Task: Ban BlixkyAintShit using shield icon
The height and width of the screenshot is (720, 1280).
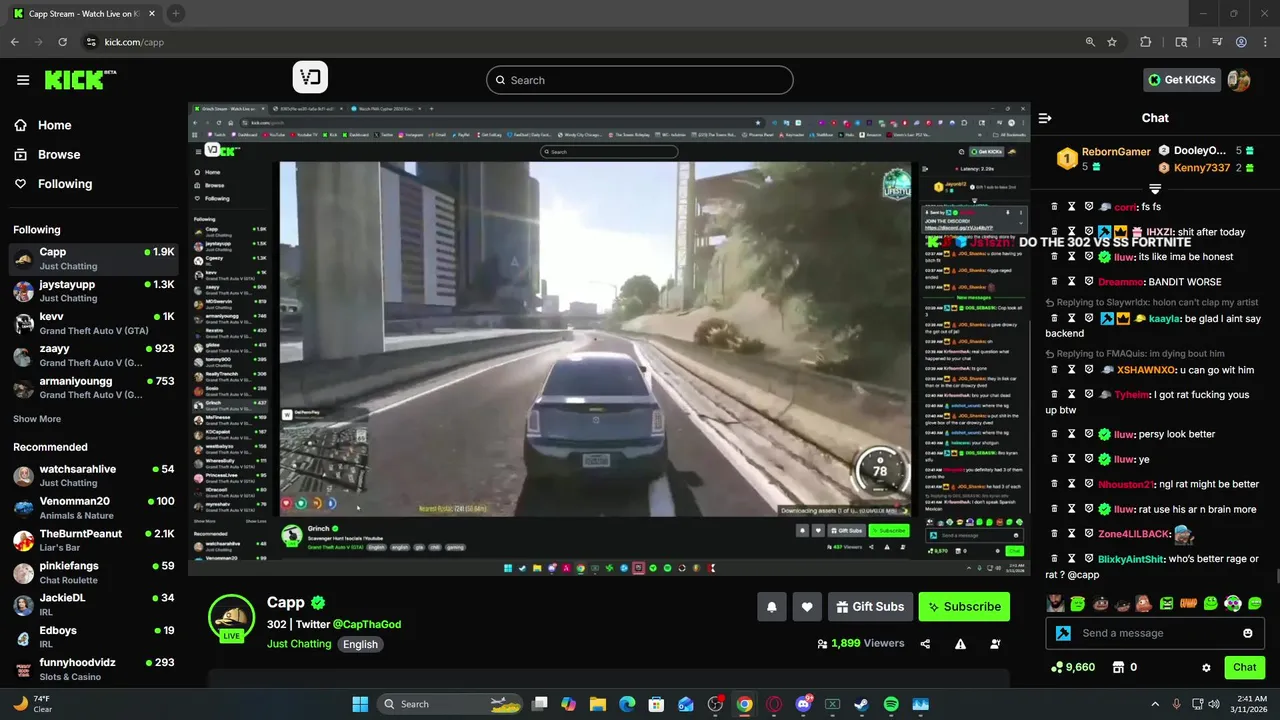Action: [x=1088, y=559]
